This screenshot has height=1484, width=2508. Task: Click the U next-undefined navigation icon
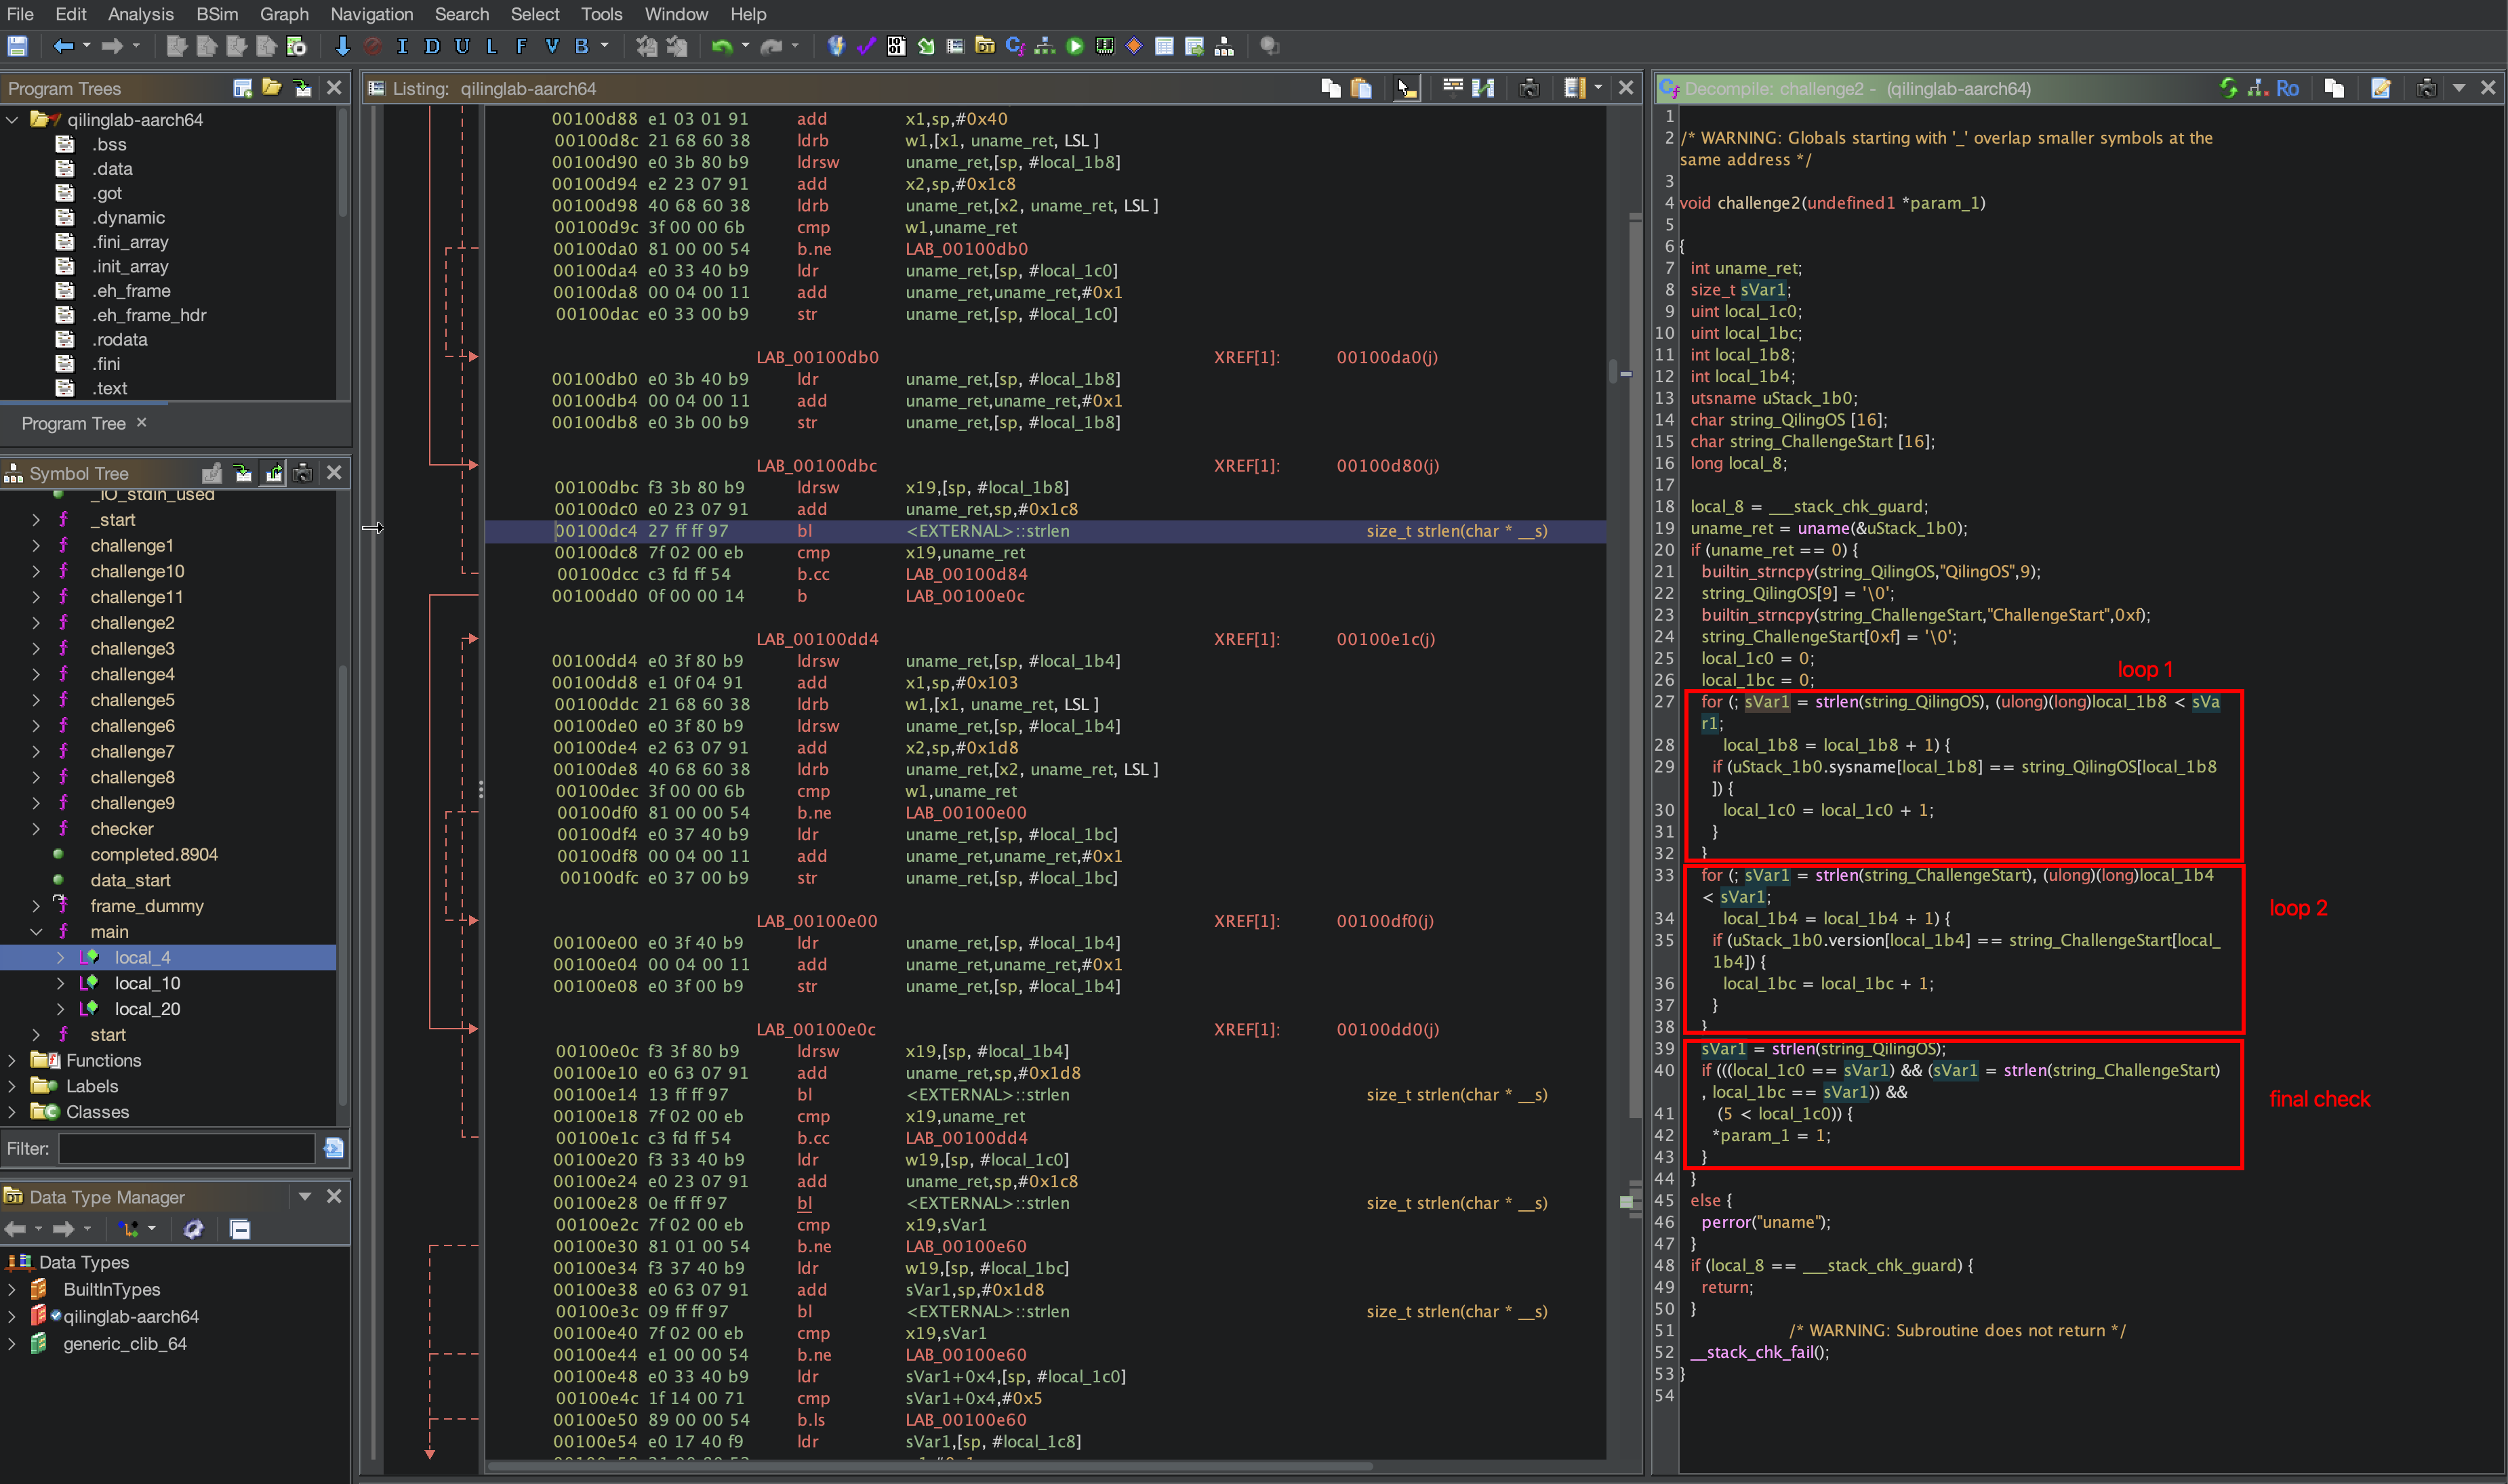click(462, 46)
